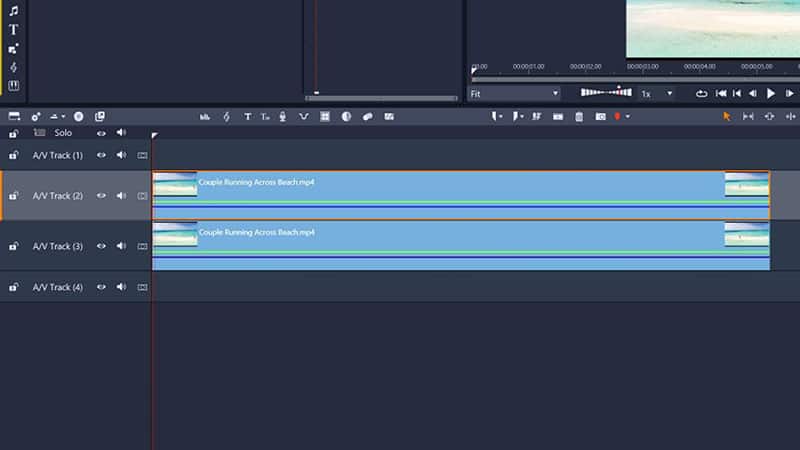Toggle lock on A/V Track (4)
This screenshot has height=450, width=800.
click(x=14, y=287)
